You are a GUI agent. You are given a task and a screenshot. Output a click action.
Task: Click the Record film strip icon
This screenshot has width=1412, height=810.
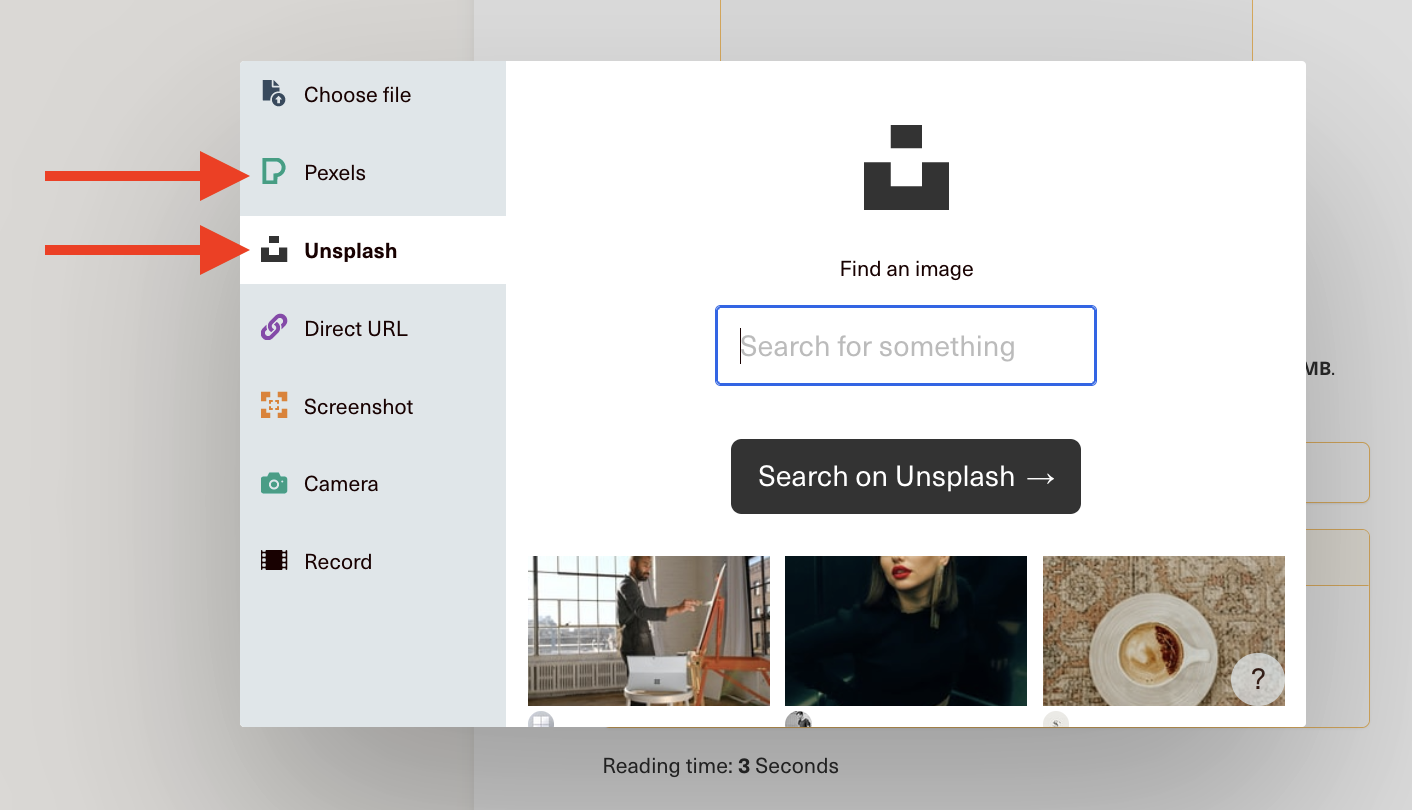[x=273, y=561]
